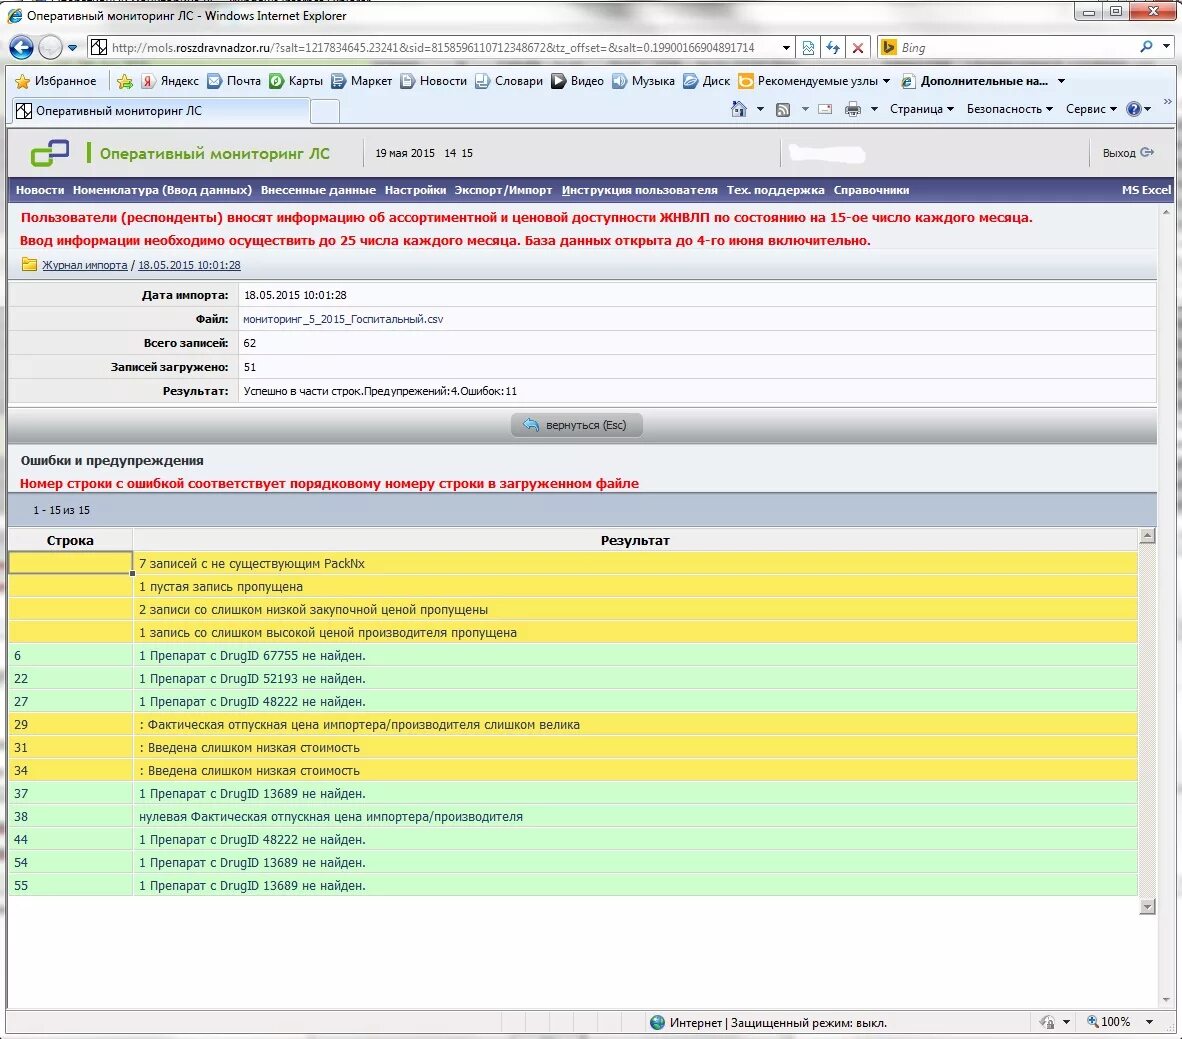The height and width of the screenshot is (1039, 1182).
Task: Click the blue help question icon
Action: [x=1134, y=109]
